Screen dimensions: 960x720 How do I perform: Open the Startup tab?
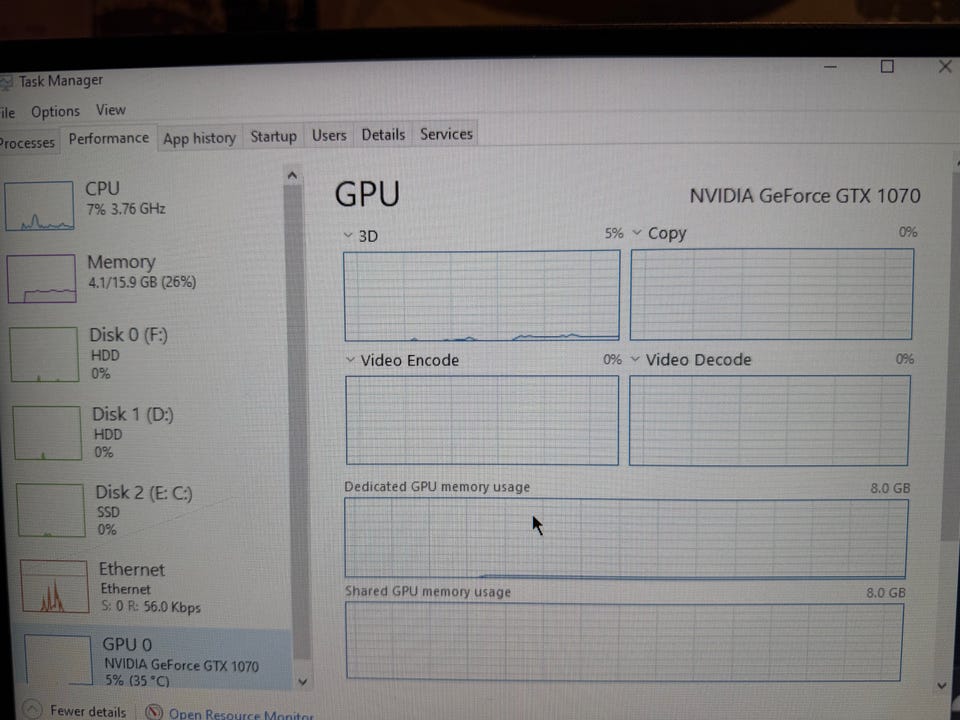(x=273, y=136)
